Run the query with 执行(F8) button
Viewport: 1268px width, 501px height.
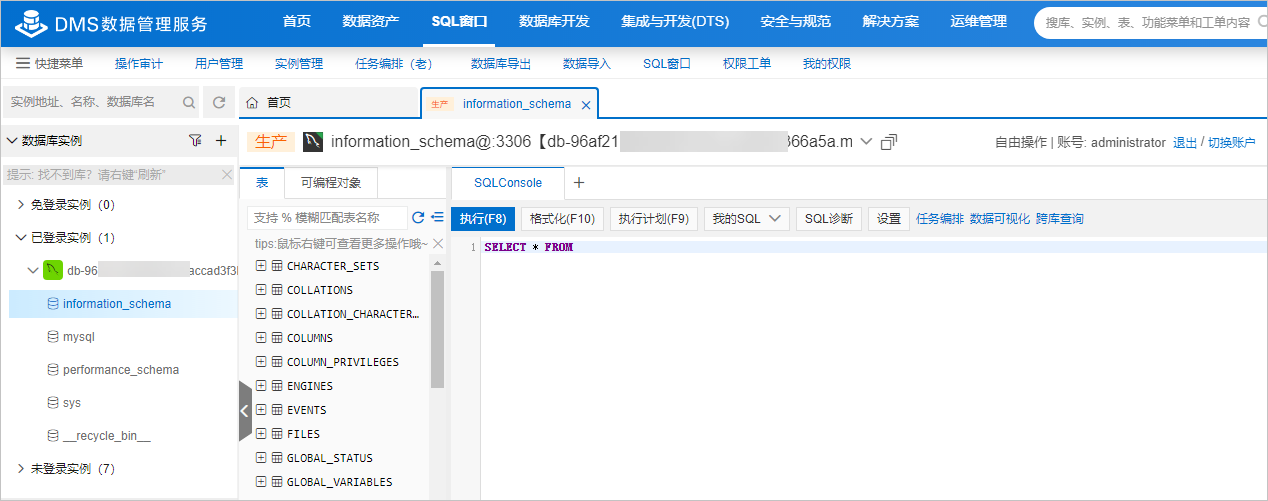tap(483, 219)
